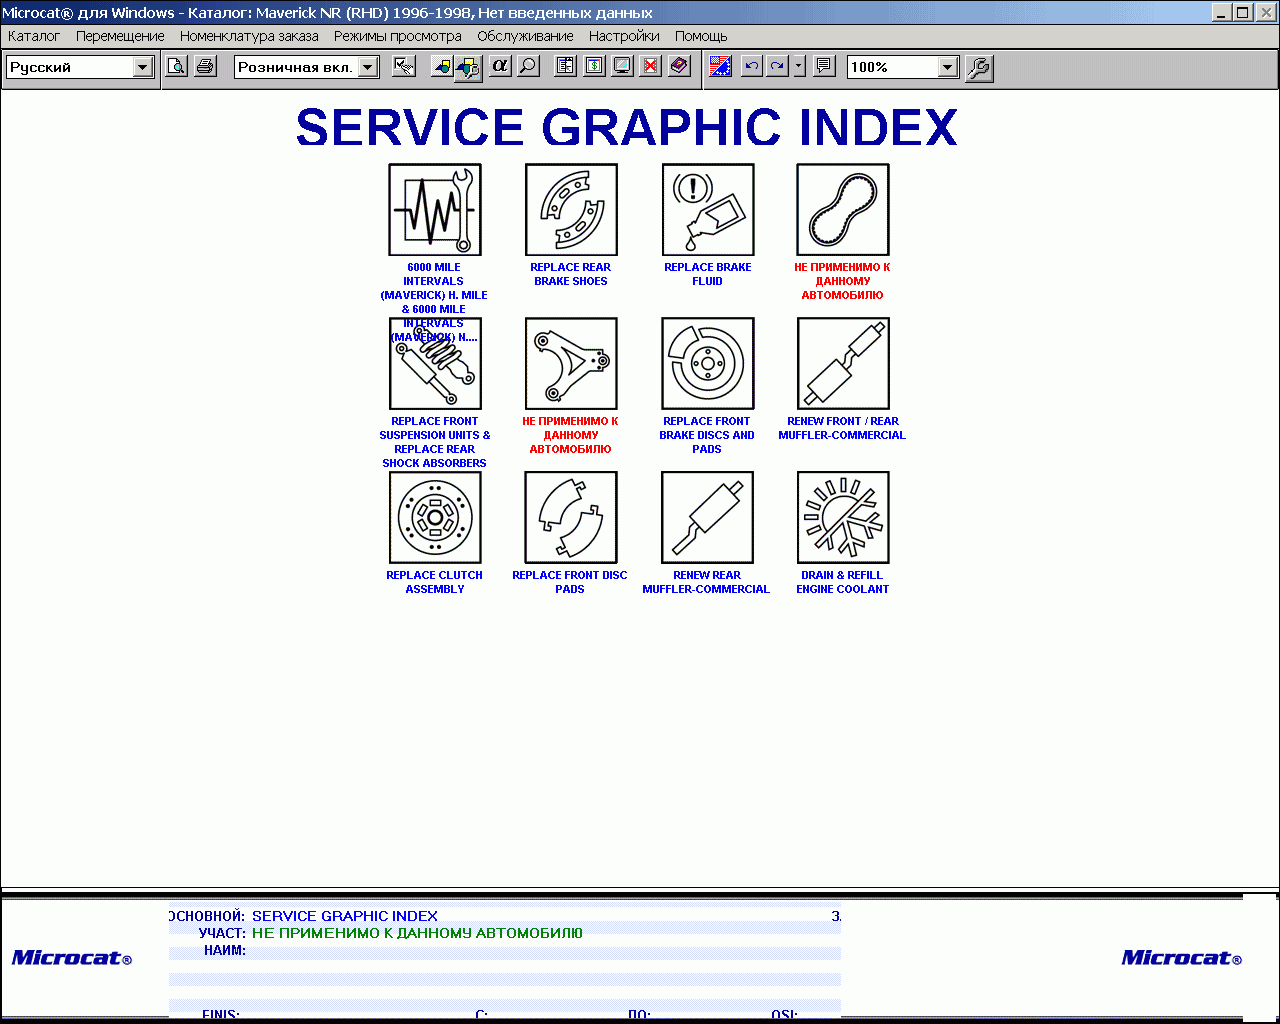Click the pressed shapes-with-magnifier toolbar icon
Screen dimensions: 1280x1024
[x=468, y=67]
